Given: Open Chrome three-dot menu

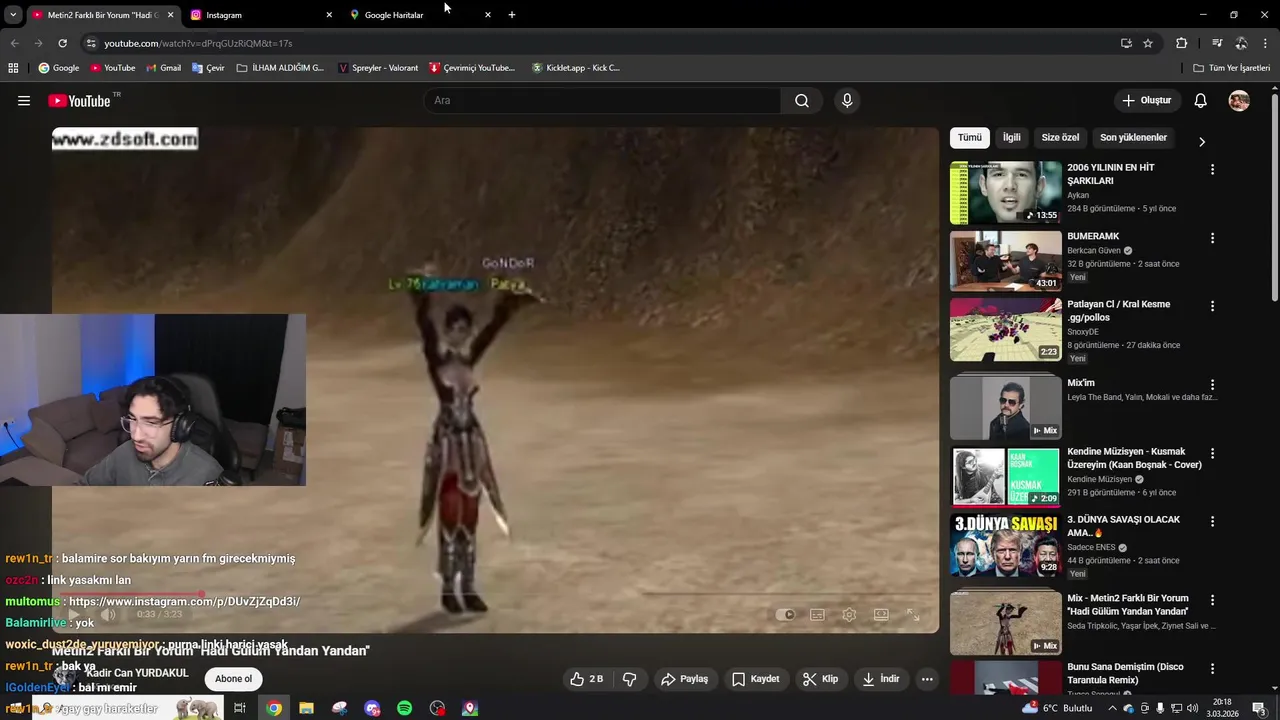Looking at the screenshot, I should [1265, 43].
